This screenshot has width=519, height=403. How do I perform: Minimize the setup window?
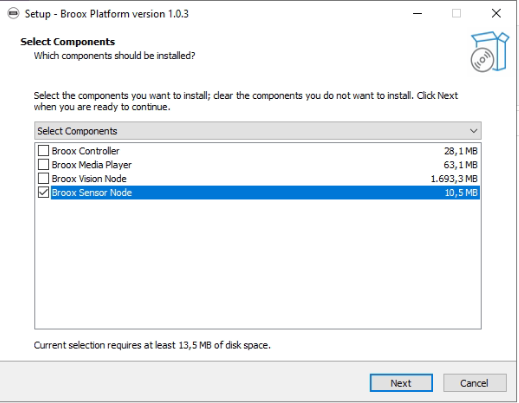(x=417, y=14)
